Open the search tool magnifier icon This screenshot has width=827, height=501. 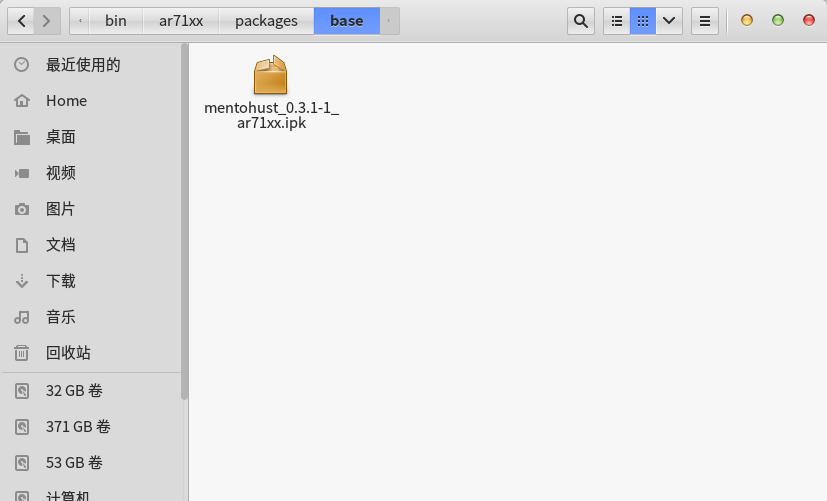tap(581, 21)
